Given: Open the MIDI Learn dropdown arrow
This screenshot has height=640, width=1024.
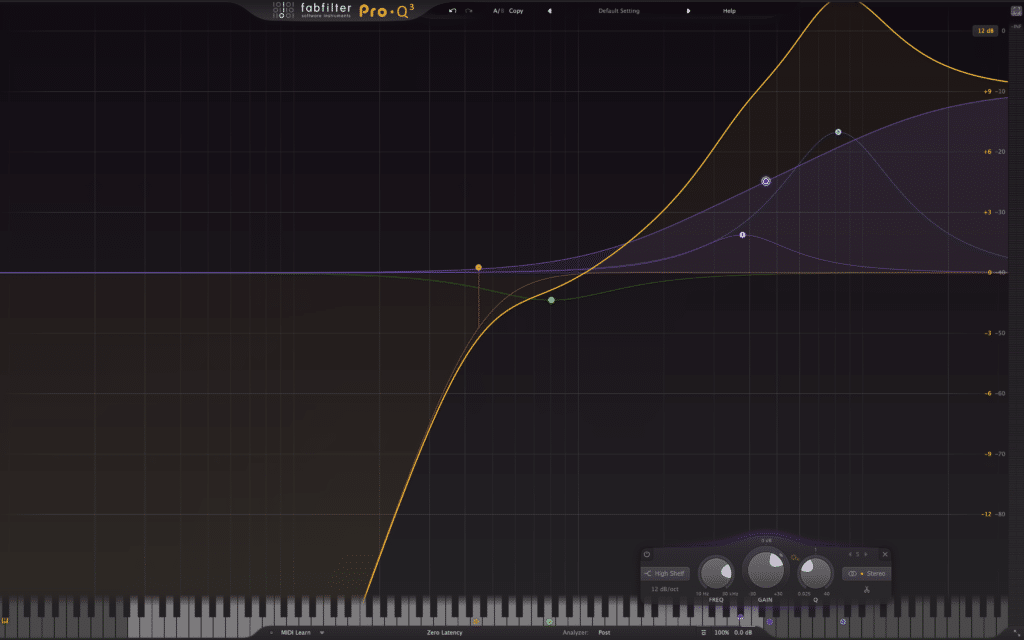Looking at the screenshot, I should coord(321,632).
